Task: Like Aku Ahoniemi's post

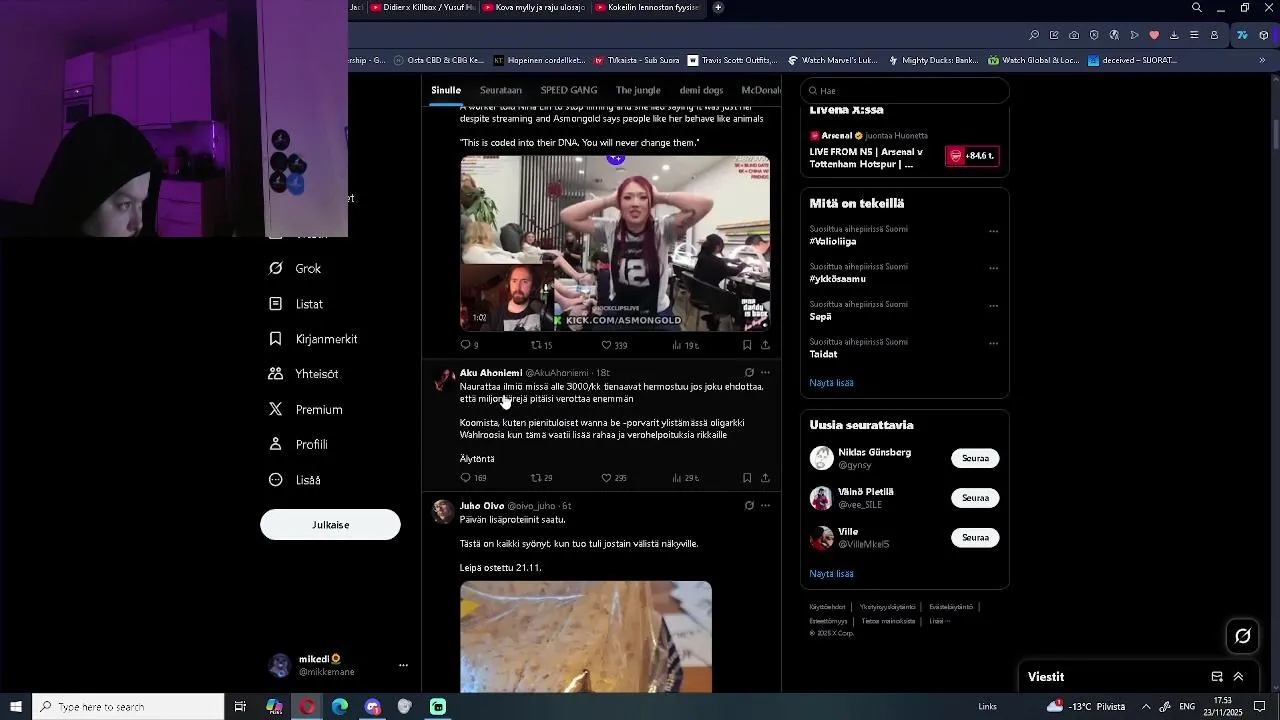Action: tap(606, 478)
